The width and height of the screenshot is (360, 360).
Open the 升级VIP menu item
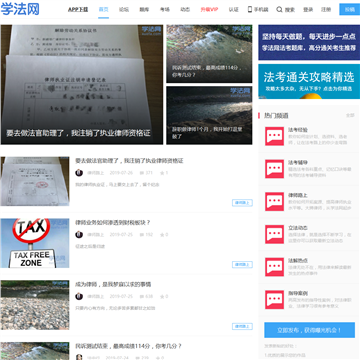coord(209,10)
